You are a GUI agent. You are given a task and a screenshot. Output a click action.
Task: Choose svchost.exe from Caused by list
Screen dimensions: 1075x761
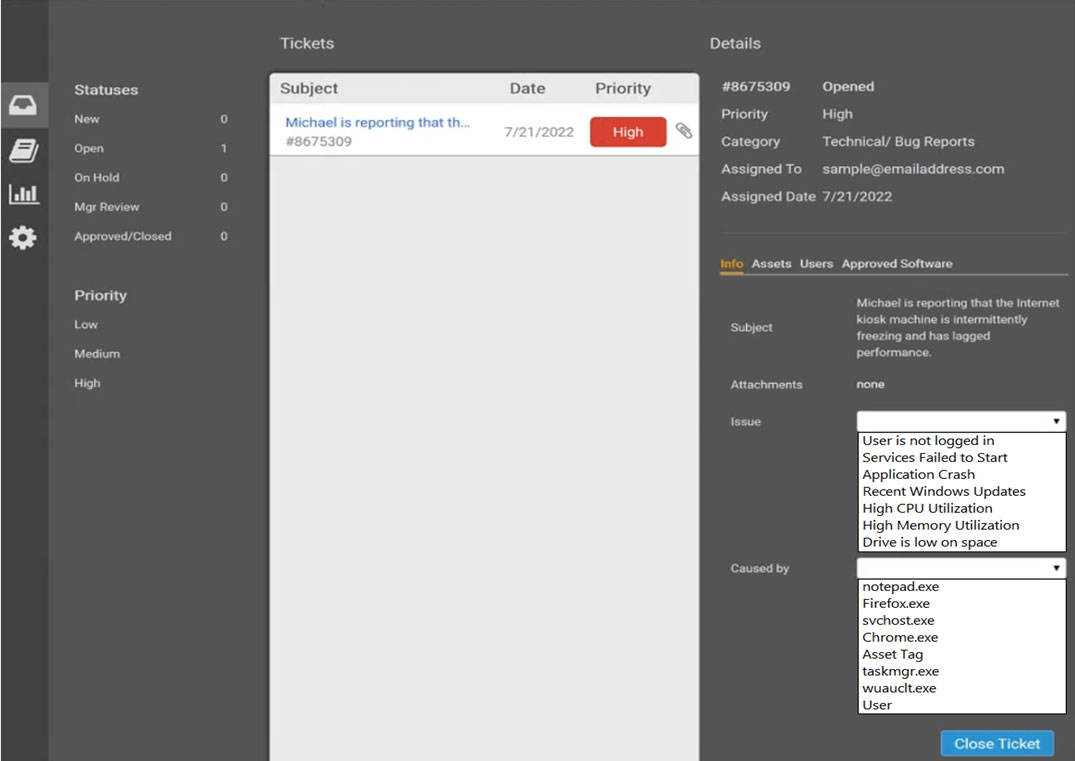point(898,620)
